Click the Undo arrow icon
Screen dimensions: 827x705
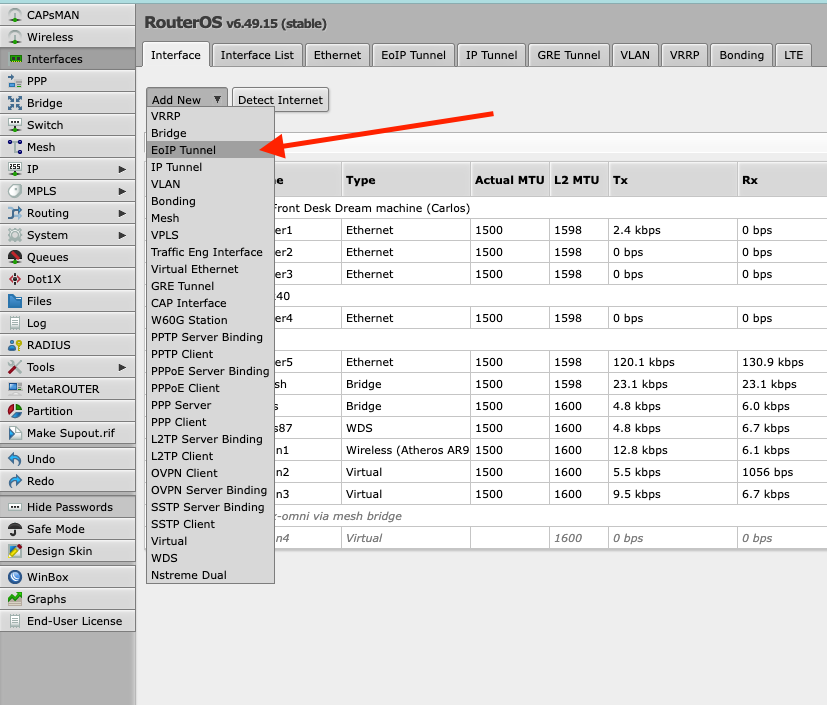click(x=15, y=459)
